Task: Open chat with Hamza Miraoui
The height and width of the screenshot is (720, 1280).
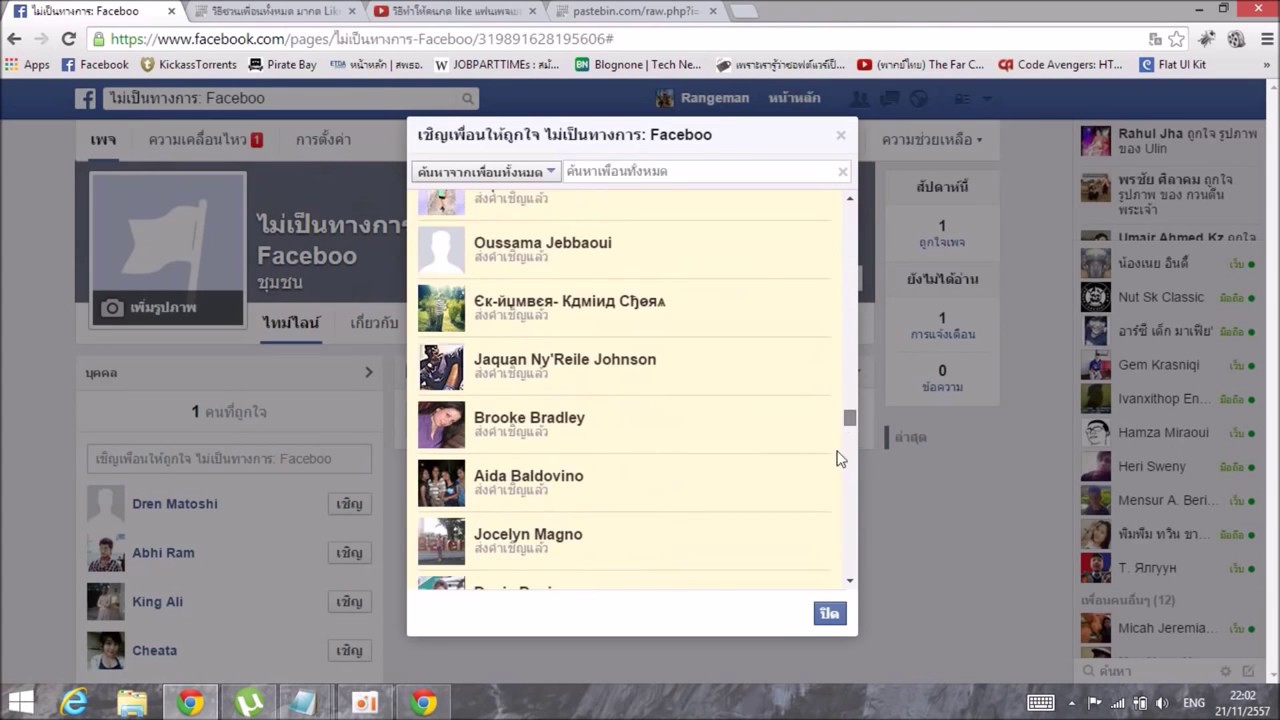Action: tap(1169, 433)
